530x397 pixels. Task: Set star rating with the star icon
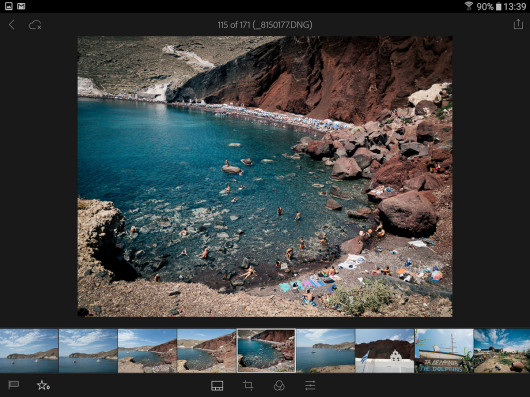tap(43, 385)
